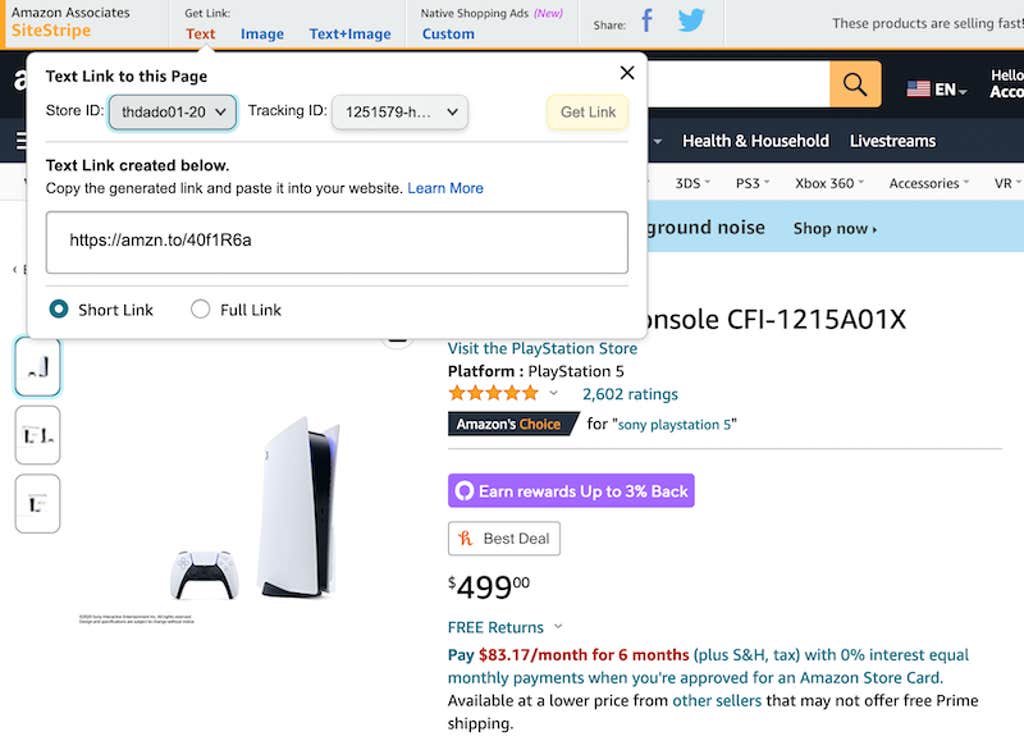Switch to Text+Image link option
The height and width of the screenshot is (741, 1024).
tap(350, 34)
